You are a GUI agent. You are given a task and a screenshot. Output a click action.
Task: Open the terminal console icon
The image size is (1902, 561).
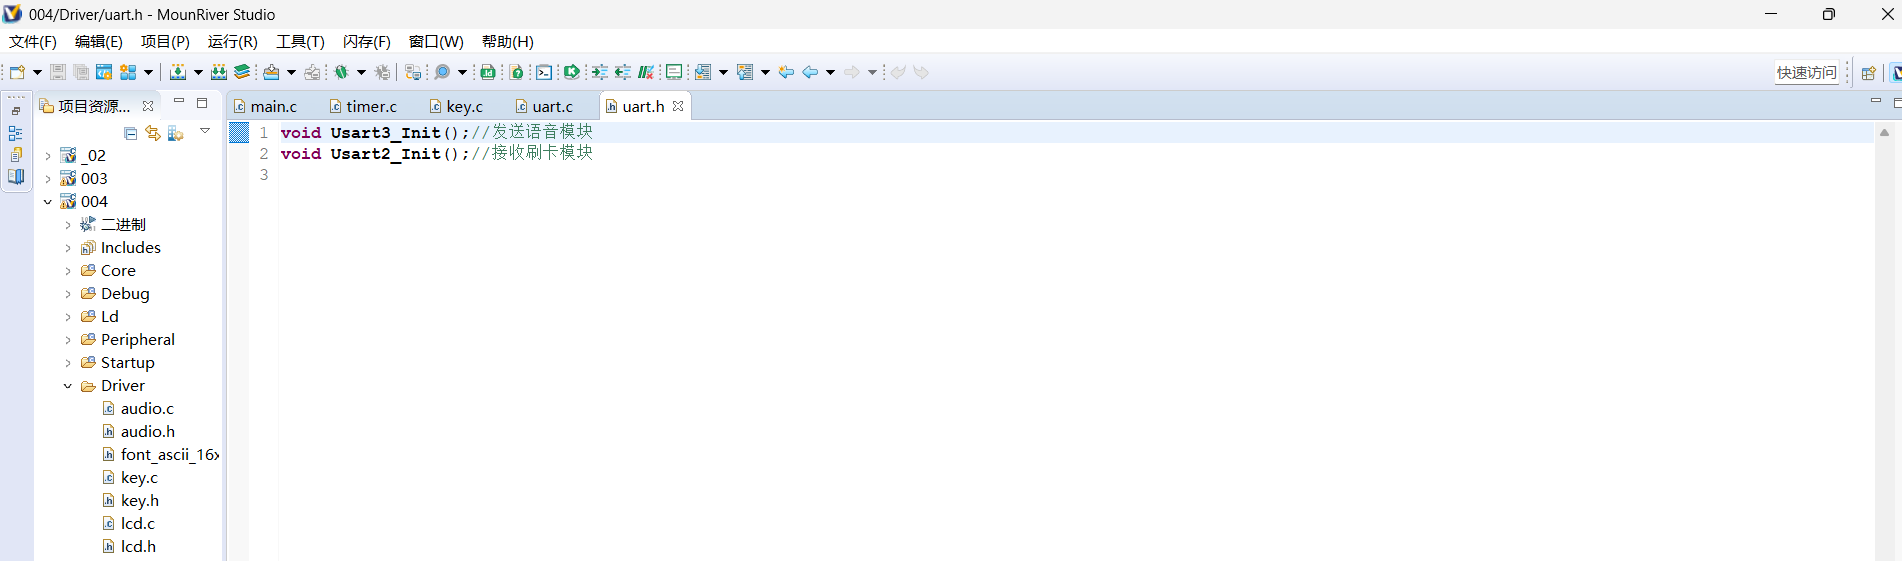pos(543,72)
